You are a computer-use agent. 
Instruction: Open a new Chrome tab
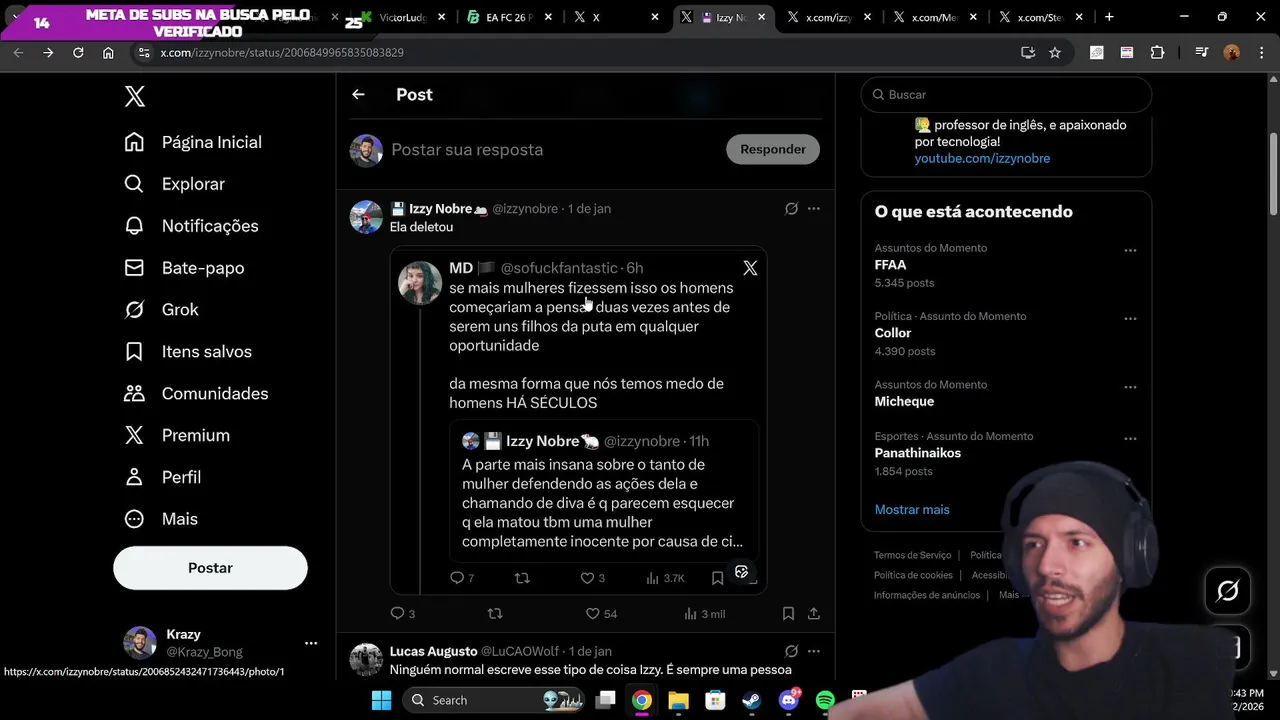[1109, 17]
